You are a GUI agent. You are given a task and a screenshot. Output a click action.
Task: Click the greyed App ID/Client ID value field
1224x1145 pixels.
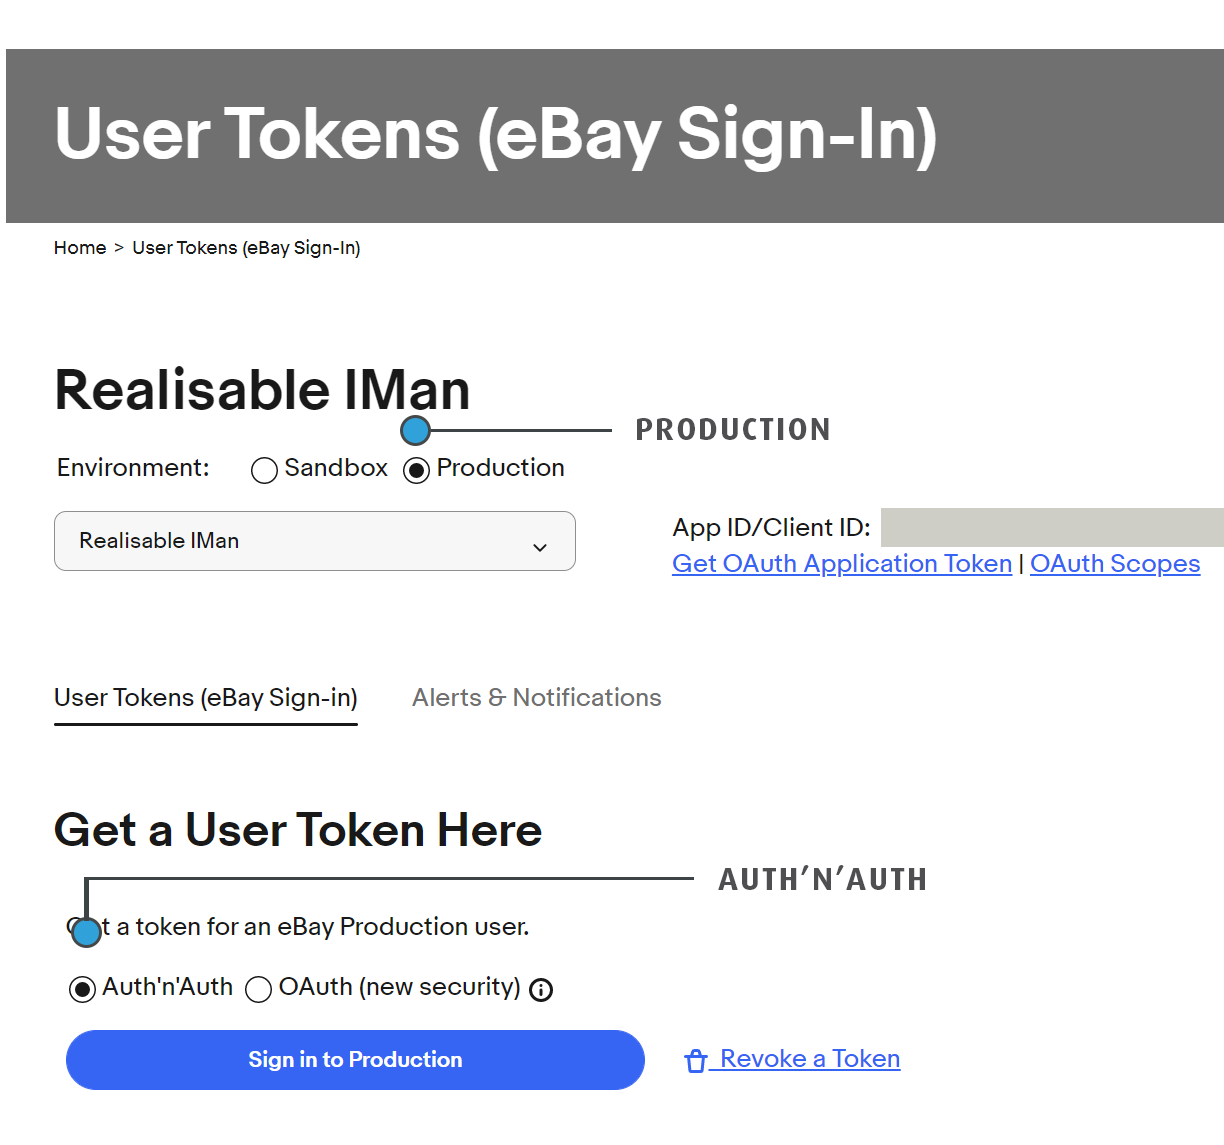tap(1051, 527)
